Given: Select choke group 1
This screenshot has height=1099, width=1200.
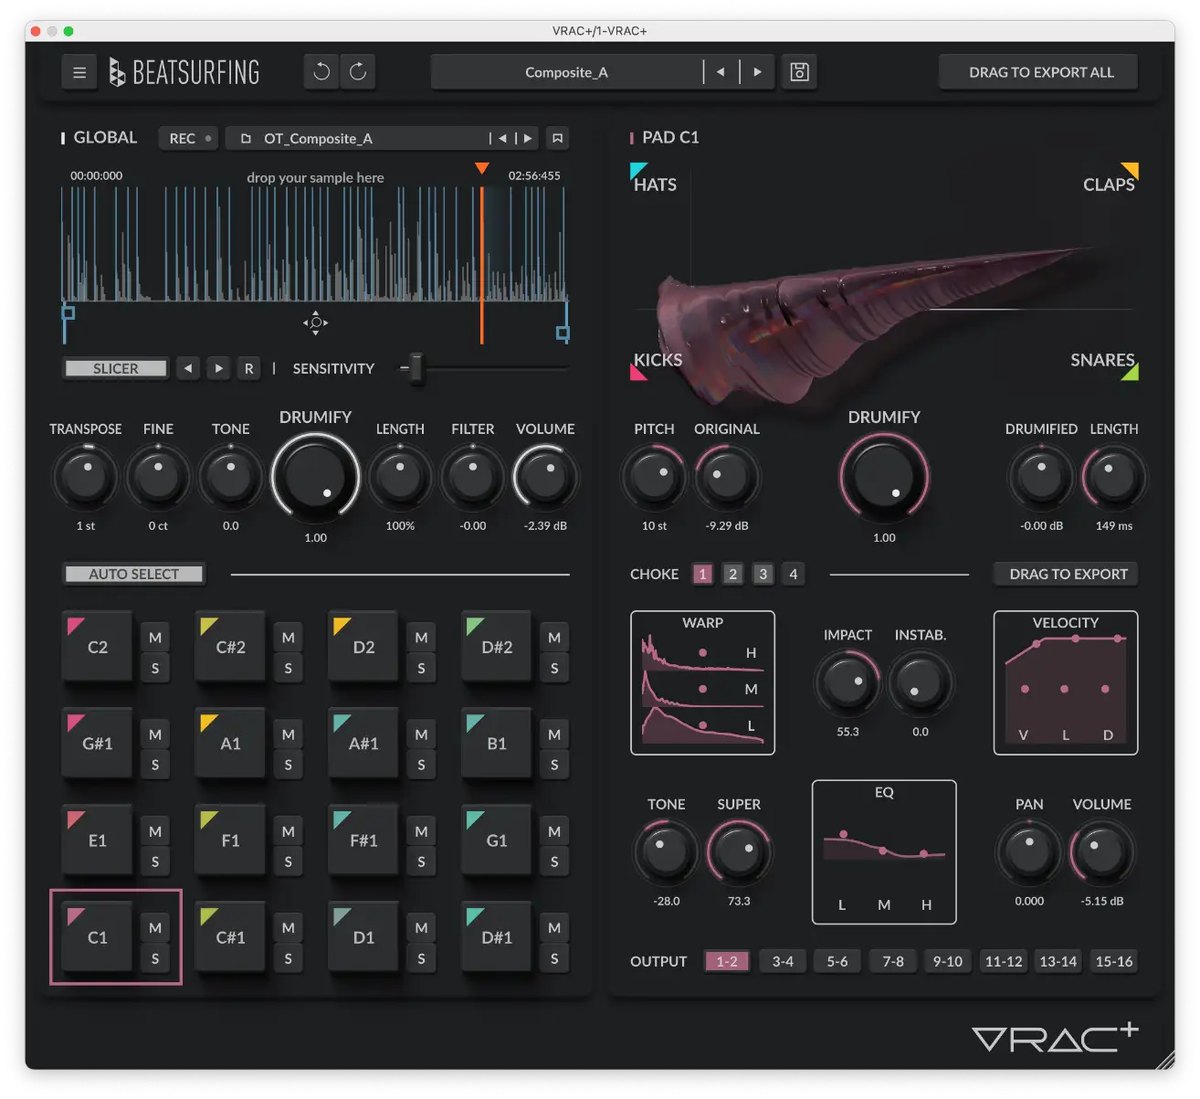Looking at the screenshot, I should (703, 574).
